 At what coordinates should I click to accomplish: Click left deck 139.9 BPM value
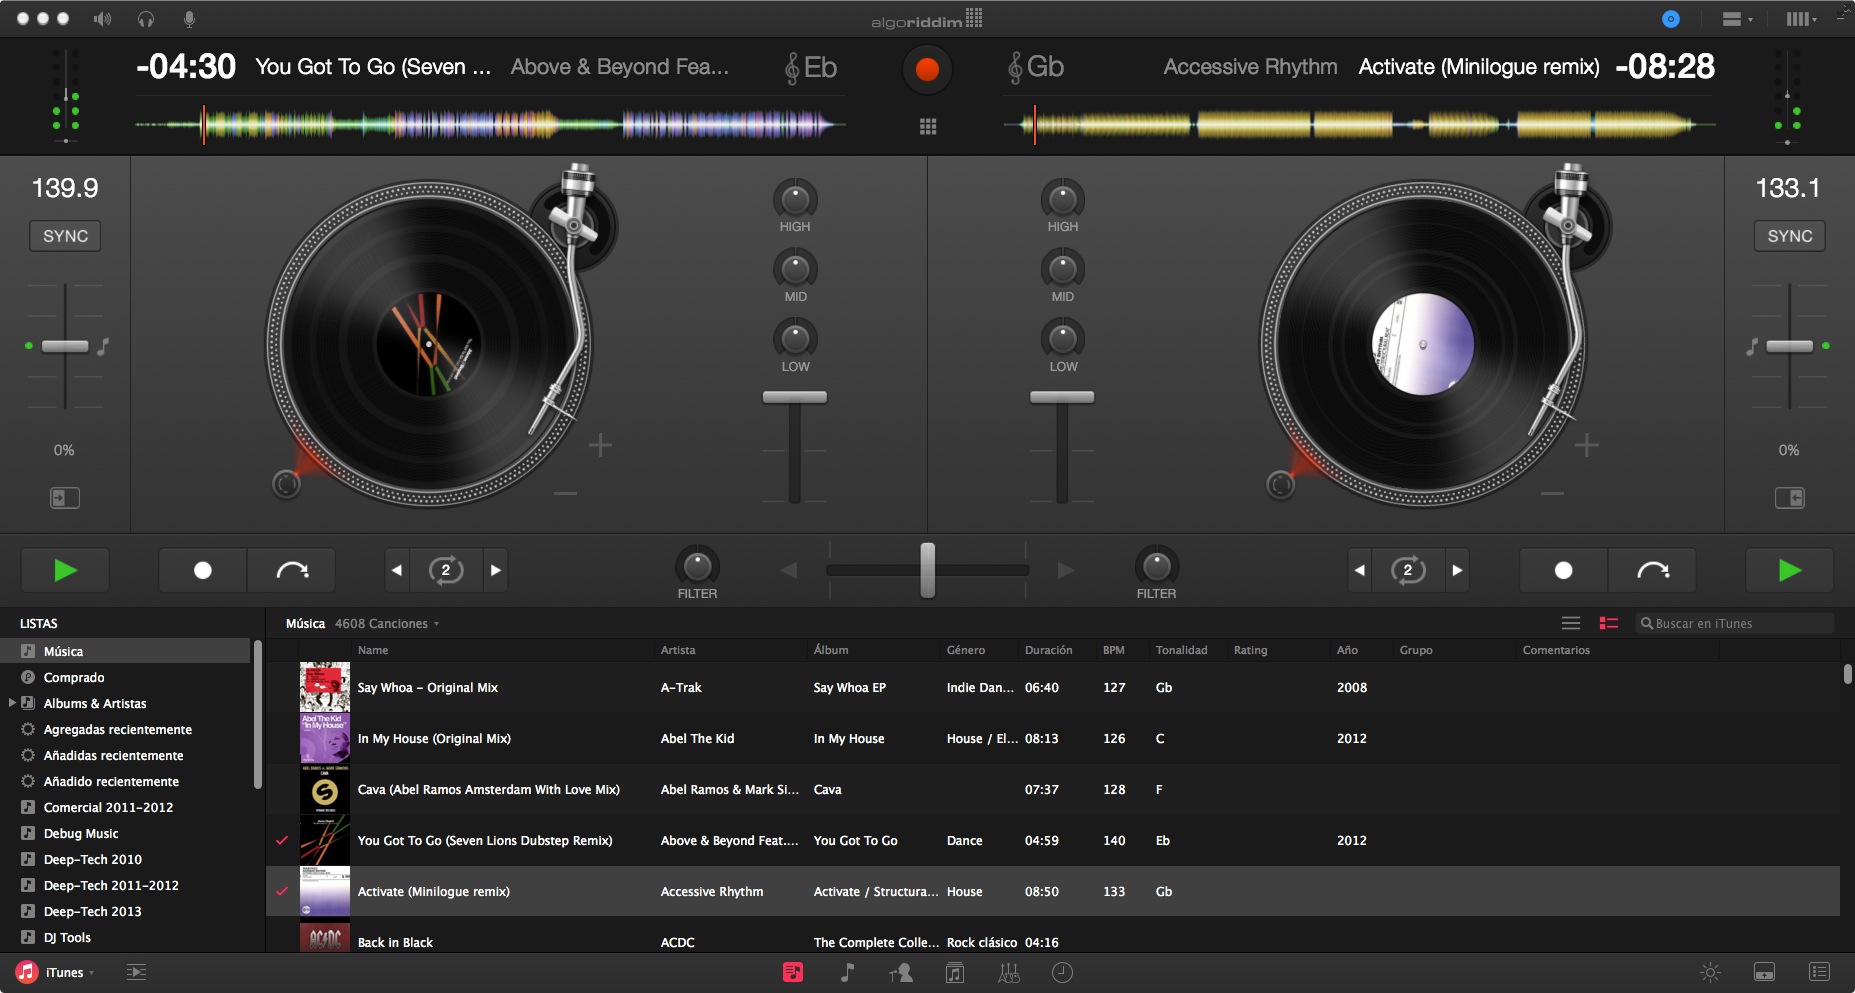pos(65,188)
